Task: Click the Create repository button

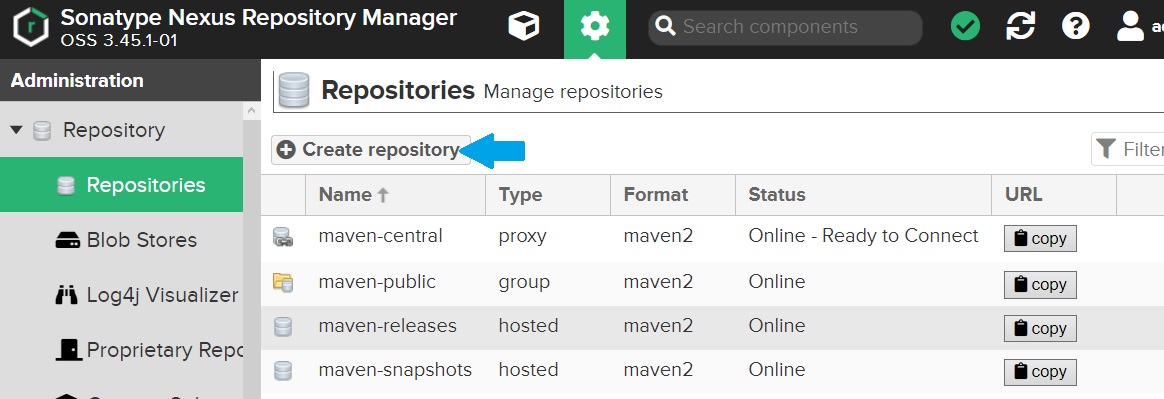Action: [370, 149]
